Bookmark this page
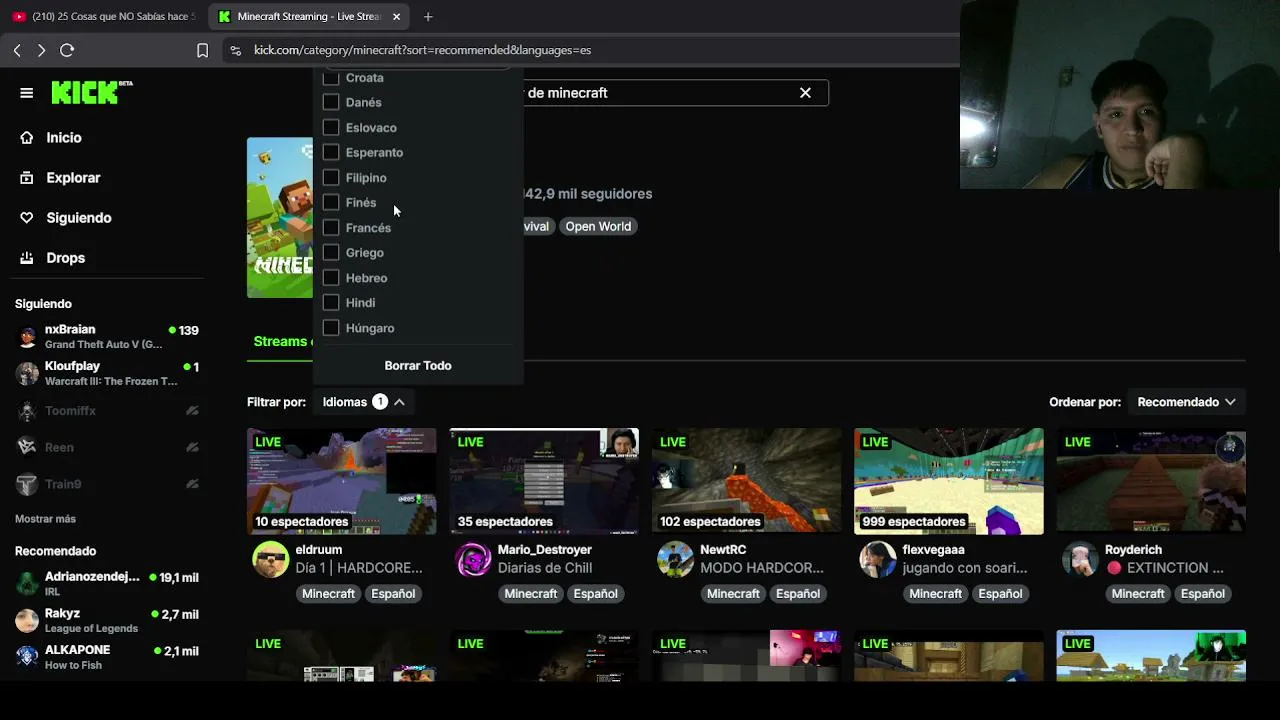The width and height of the screenshot is (1280, 720). 202,50
